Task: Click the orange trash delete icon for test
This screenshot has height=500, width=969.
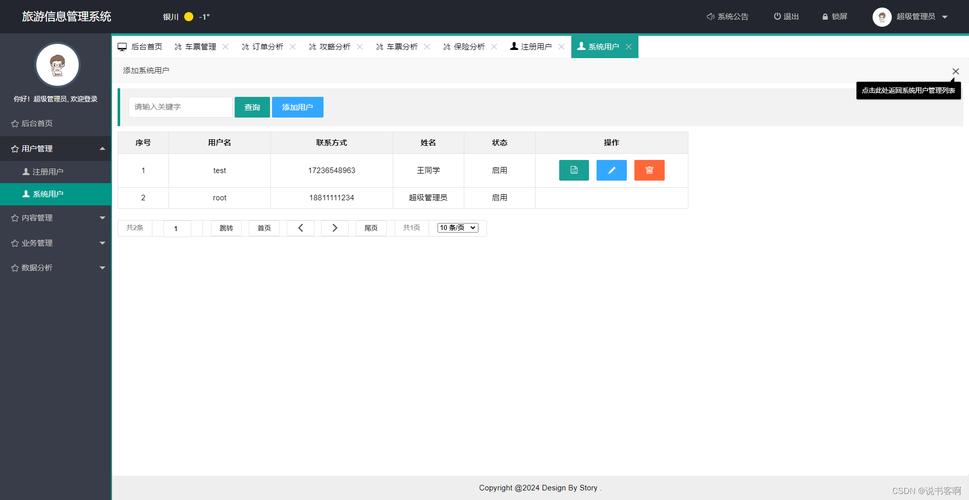Action: [x=649, y=170]
